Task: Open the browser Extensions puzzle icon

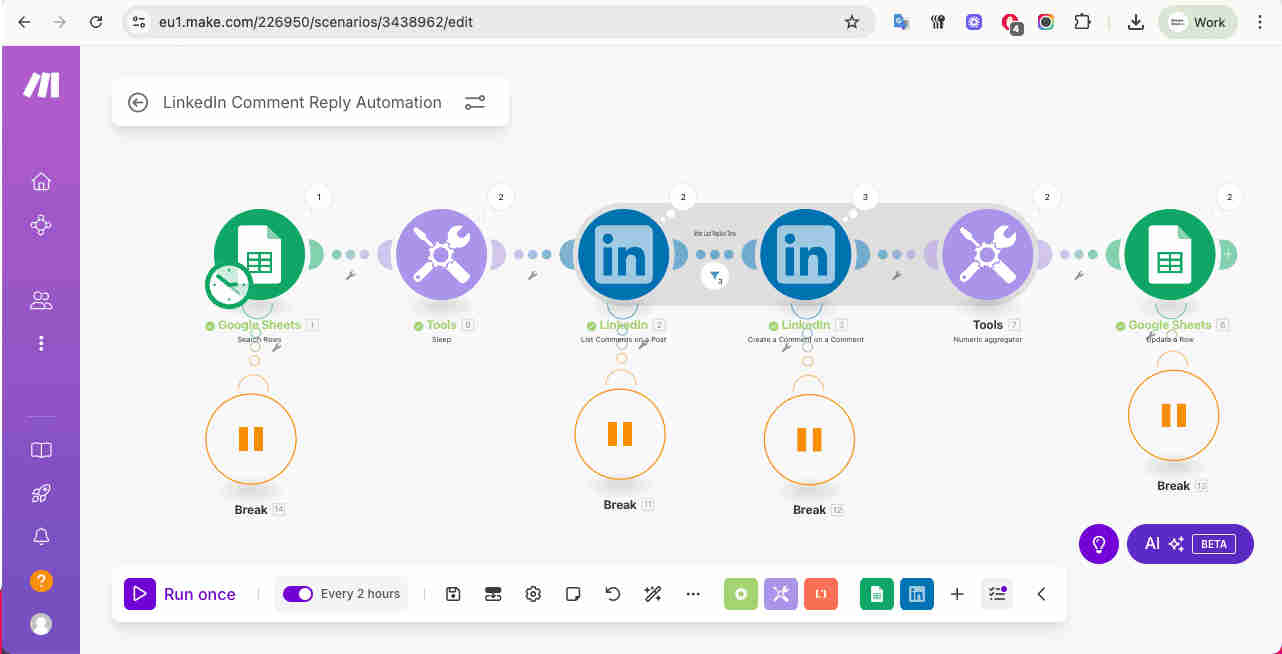Action: coord(1082,22)
